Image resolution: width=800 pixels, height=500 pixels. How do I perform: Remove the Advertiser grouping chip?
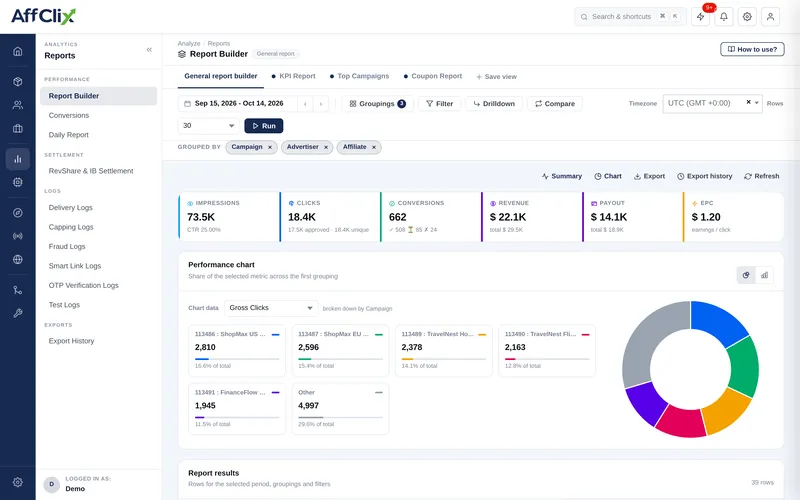coord(326,147)
